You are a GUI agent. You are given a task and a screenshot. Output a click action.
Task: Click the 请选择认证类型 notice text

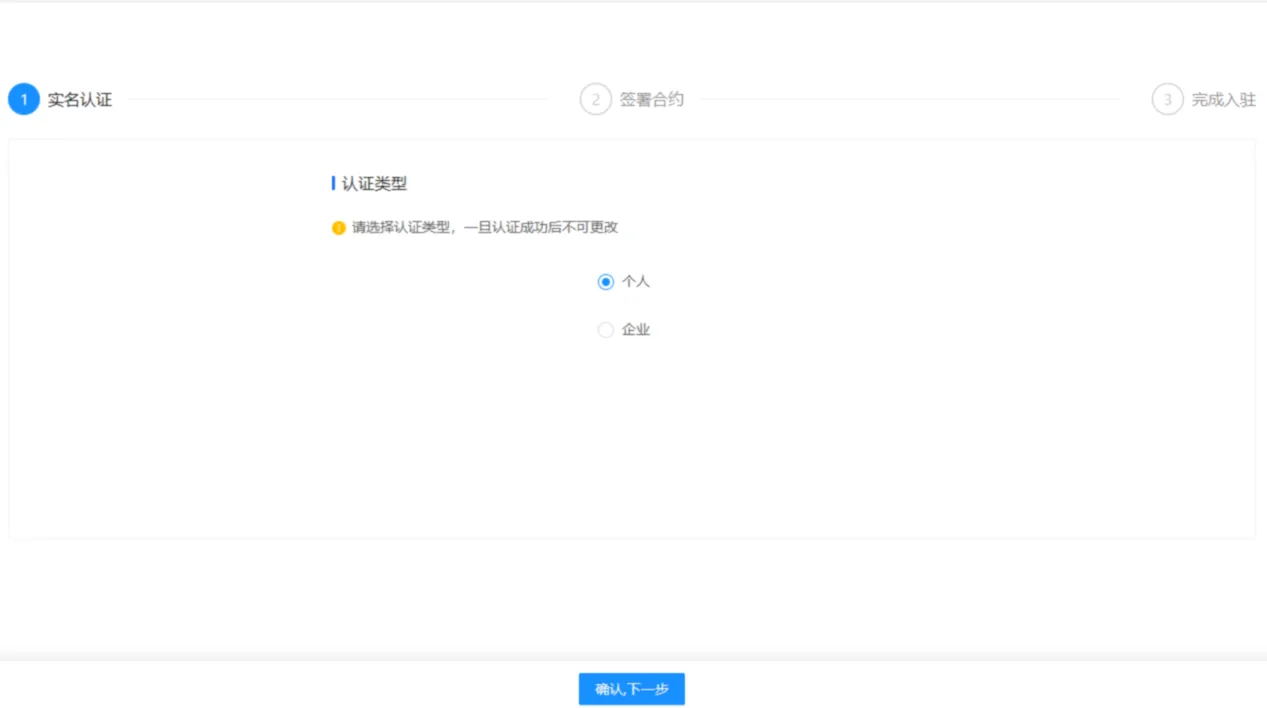[x=485, y=228]
